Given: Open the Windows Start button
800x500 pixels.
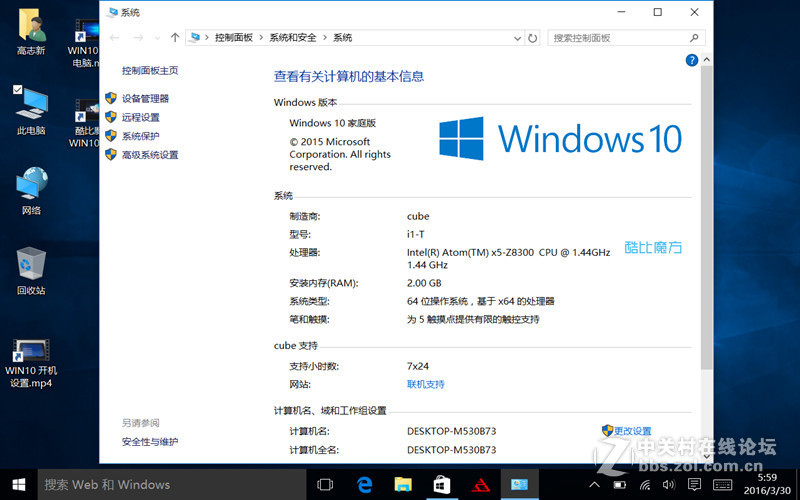Looking at the screenshot, I should pyautogui.click(x=19, y=485).
